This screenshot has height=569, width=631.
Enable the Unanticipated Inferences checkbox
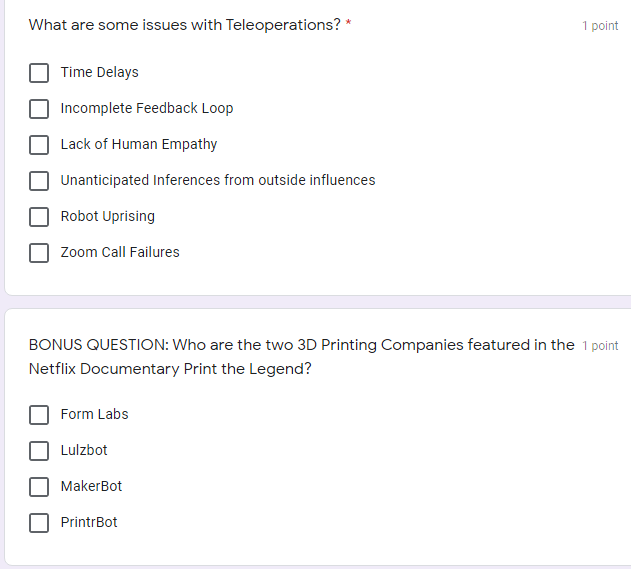point(39,181)
